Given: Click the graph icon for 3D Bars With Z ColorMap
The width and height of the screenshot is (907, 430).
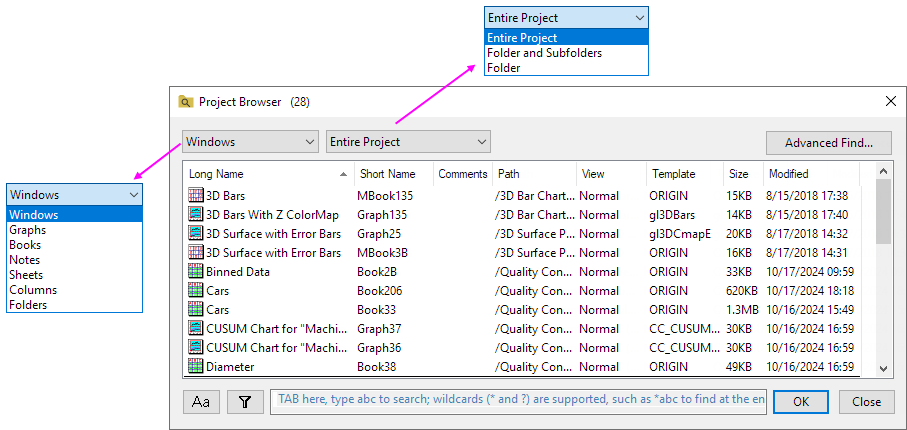Looking at the screenshot, I should [x=196, y=215].
